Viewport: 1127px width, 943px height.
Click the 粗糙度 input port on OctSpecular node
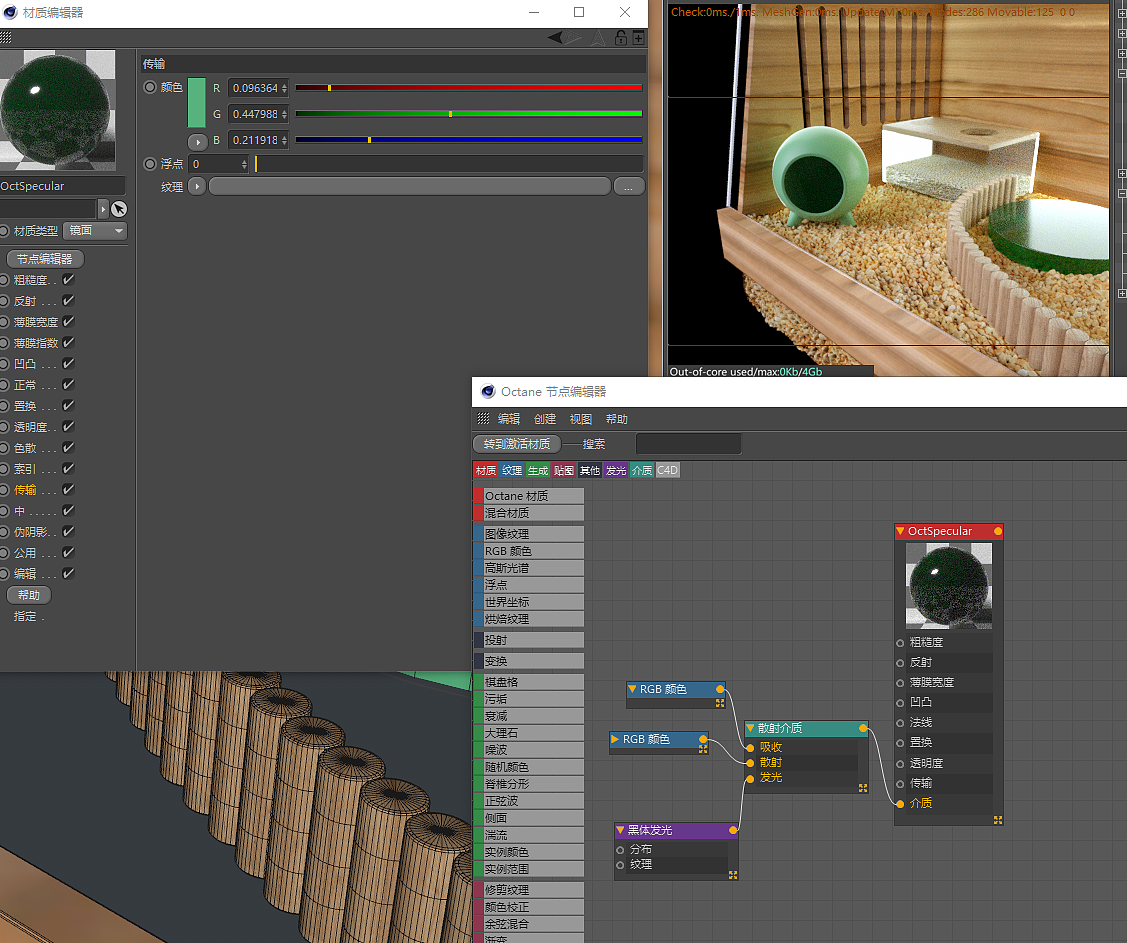pyautogui.click(x=900, y=643)
